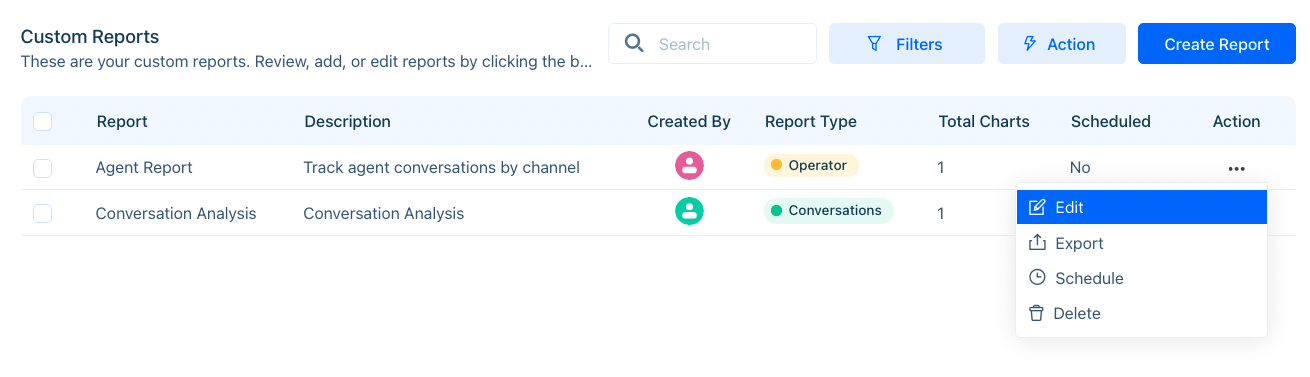Click the Report Type column header
The image size is (1310, 377).
point(811,122)
